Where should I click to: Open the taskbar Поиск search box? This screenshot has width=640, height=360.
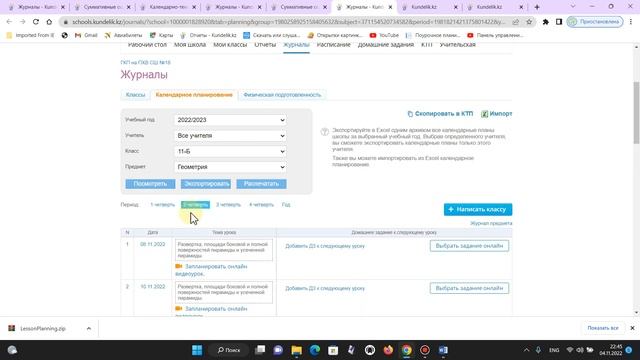[x=229, y=350]
